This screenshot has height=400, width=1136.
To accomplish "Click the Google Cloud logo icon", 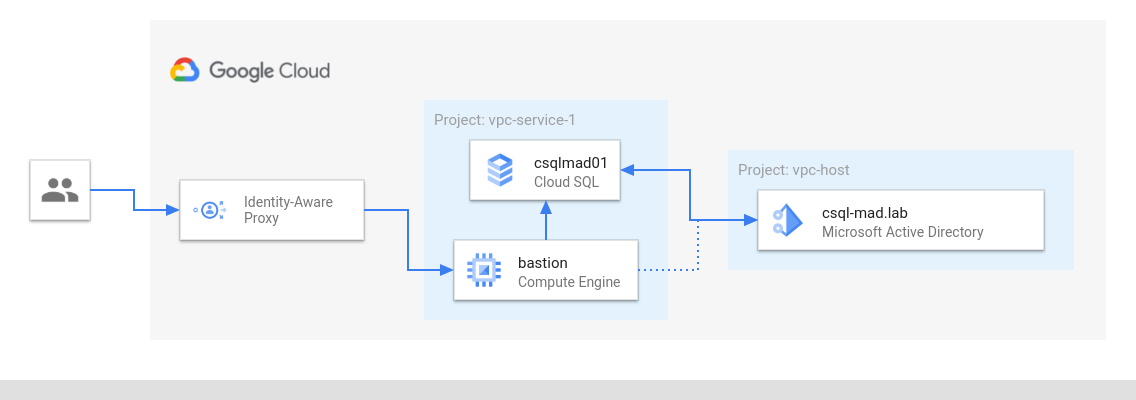I will pos(185,70).
